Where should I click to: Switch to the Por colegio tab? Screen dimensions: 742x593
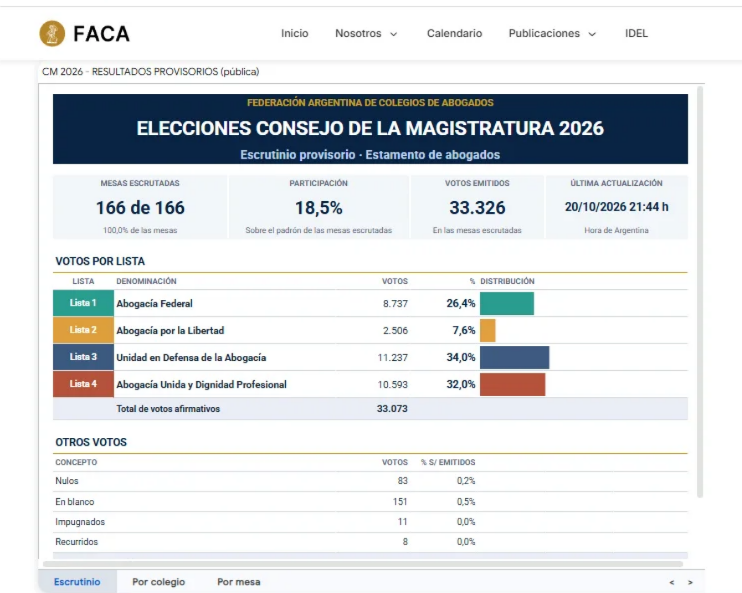pyautogui.click(x=159, y=582)
